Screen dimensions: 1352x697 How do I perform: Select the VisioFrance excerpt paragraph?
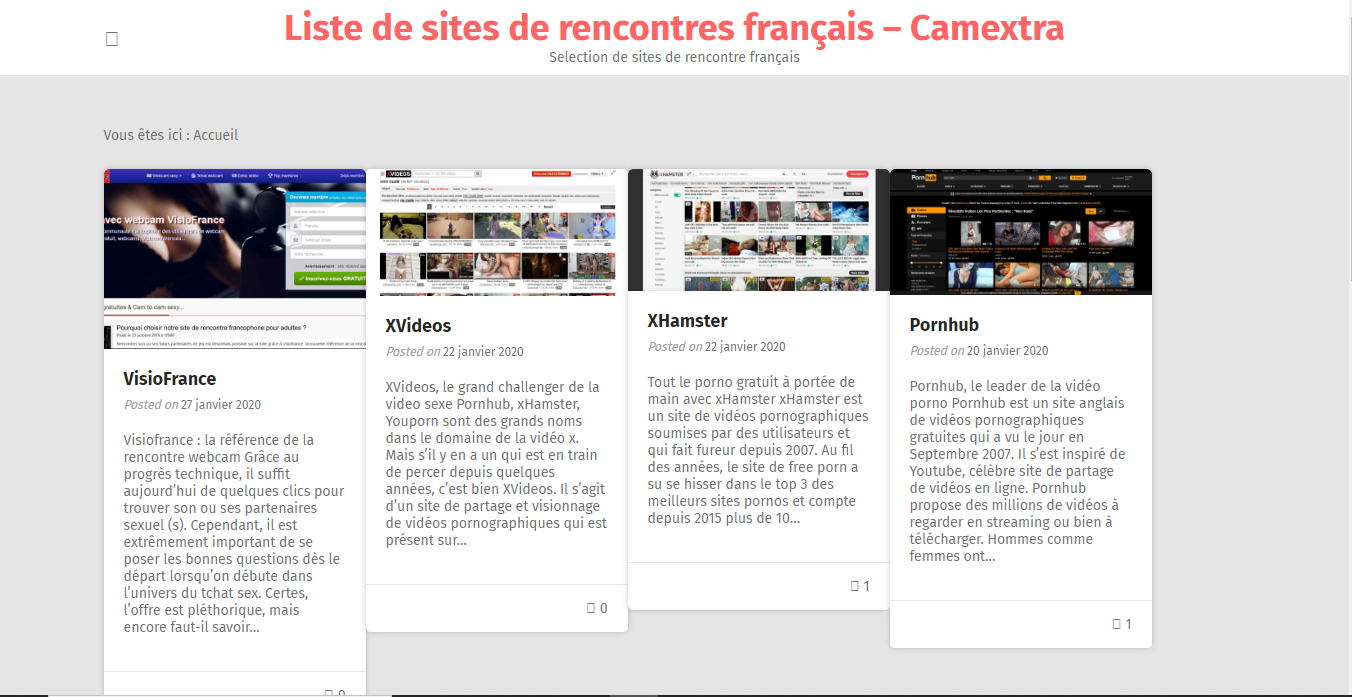click(x=234, y=533)
